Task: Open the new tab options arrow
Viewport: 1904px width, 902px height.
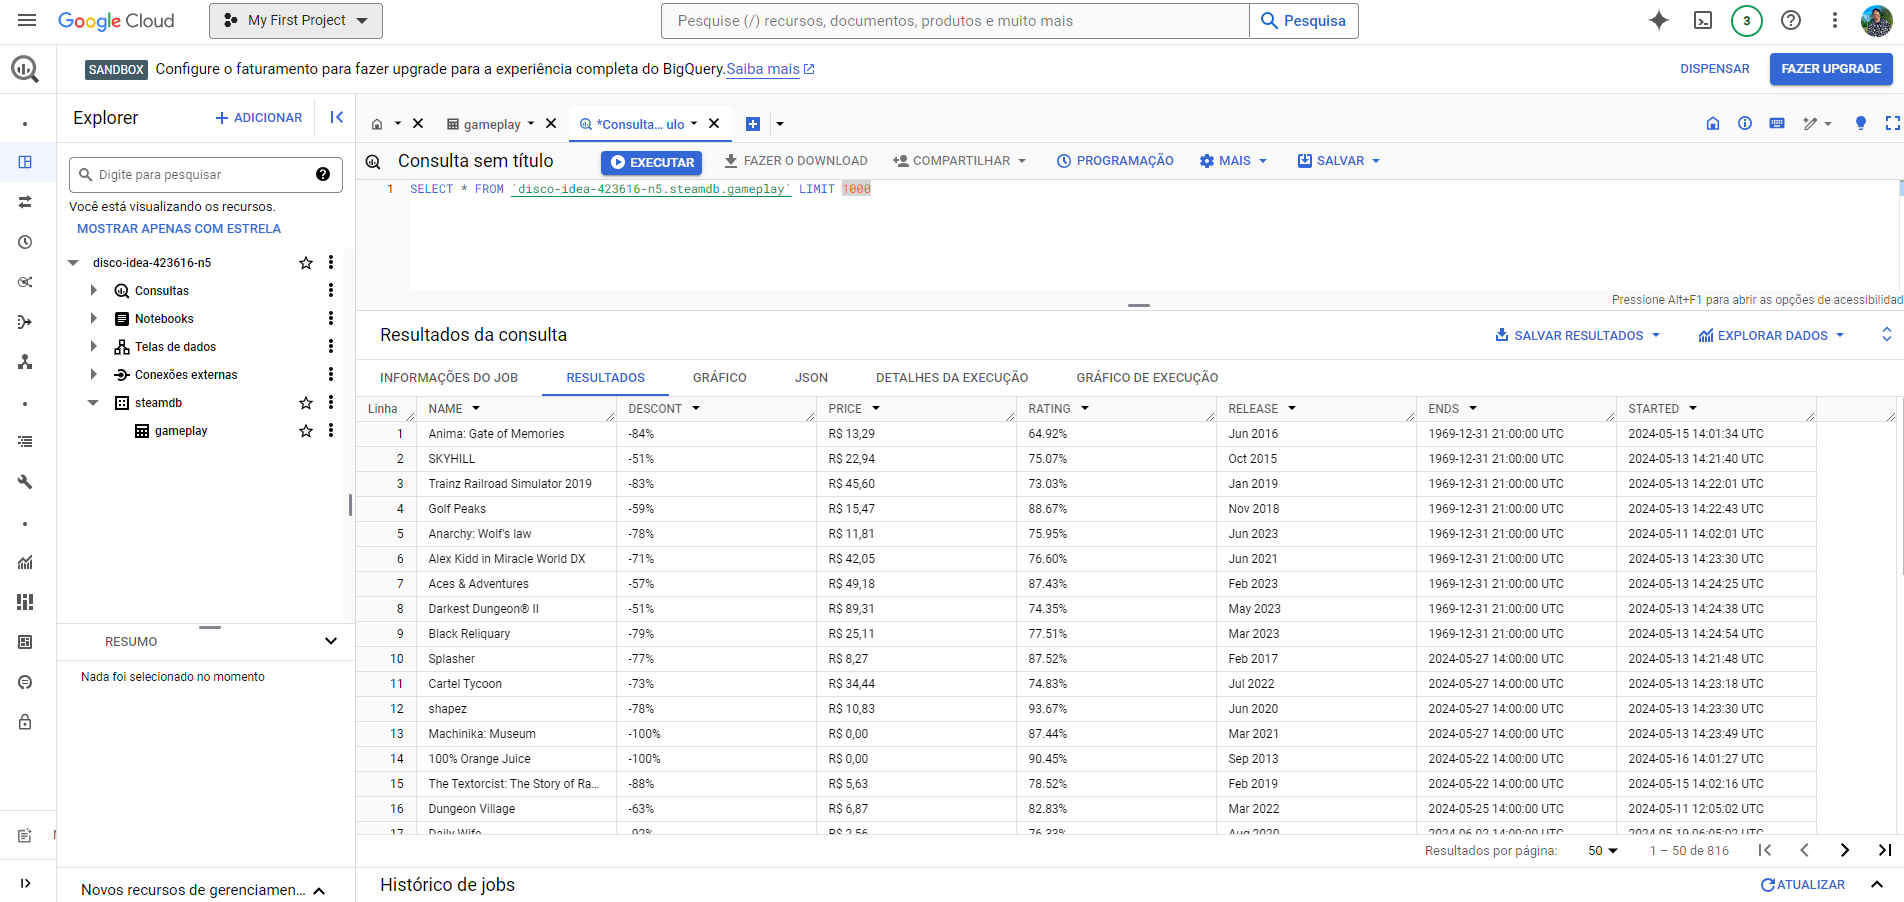Action: [x=780, y=124]
